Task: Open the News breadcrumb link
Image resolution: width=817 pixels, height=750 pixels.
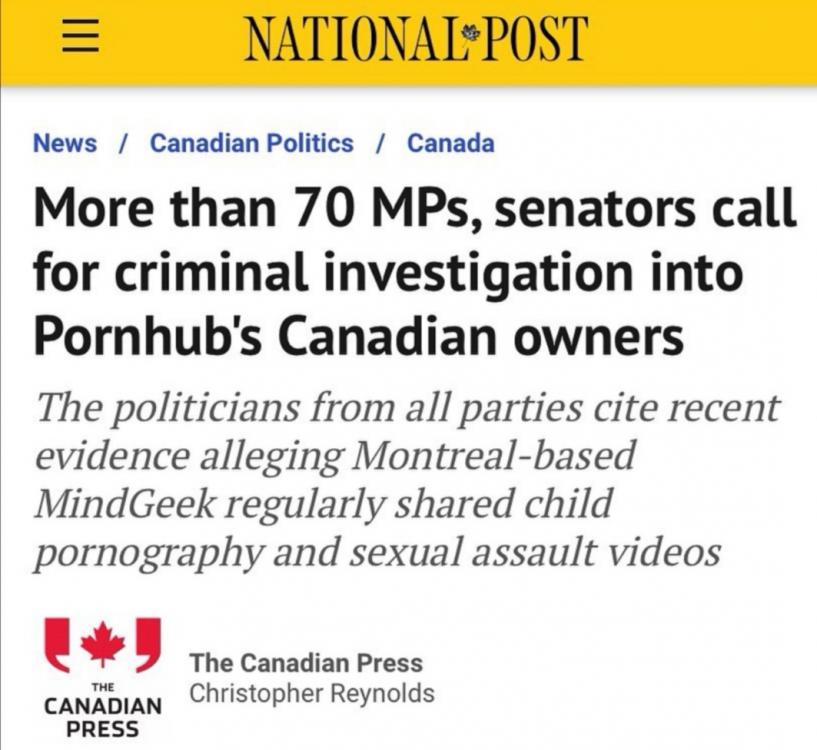Action: pos(65,143)
